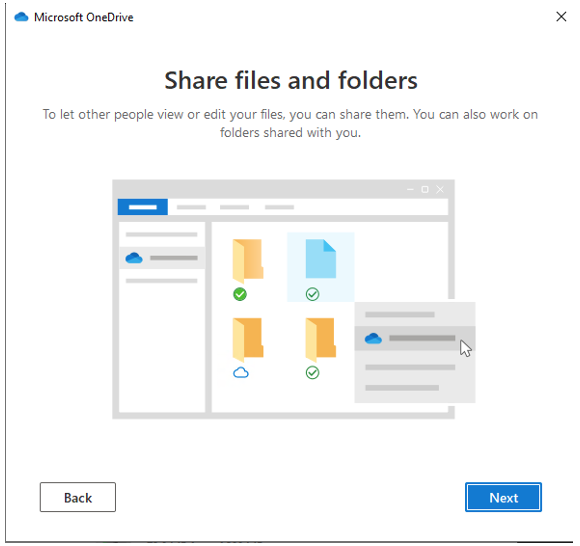Select the top-left yellow folder icon

pyautogui.click(x=248, y=260)
